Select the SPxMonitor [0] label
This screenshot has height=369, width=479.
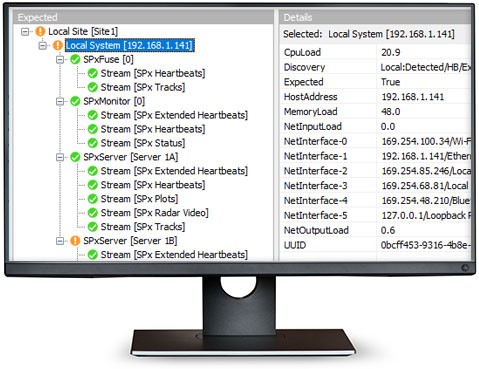[114, 101]
